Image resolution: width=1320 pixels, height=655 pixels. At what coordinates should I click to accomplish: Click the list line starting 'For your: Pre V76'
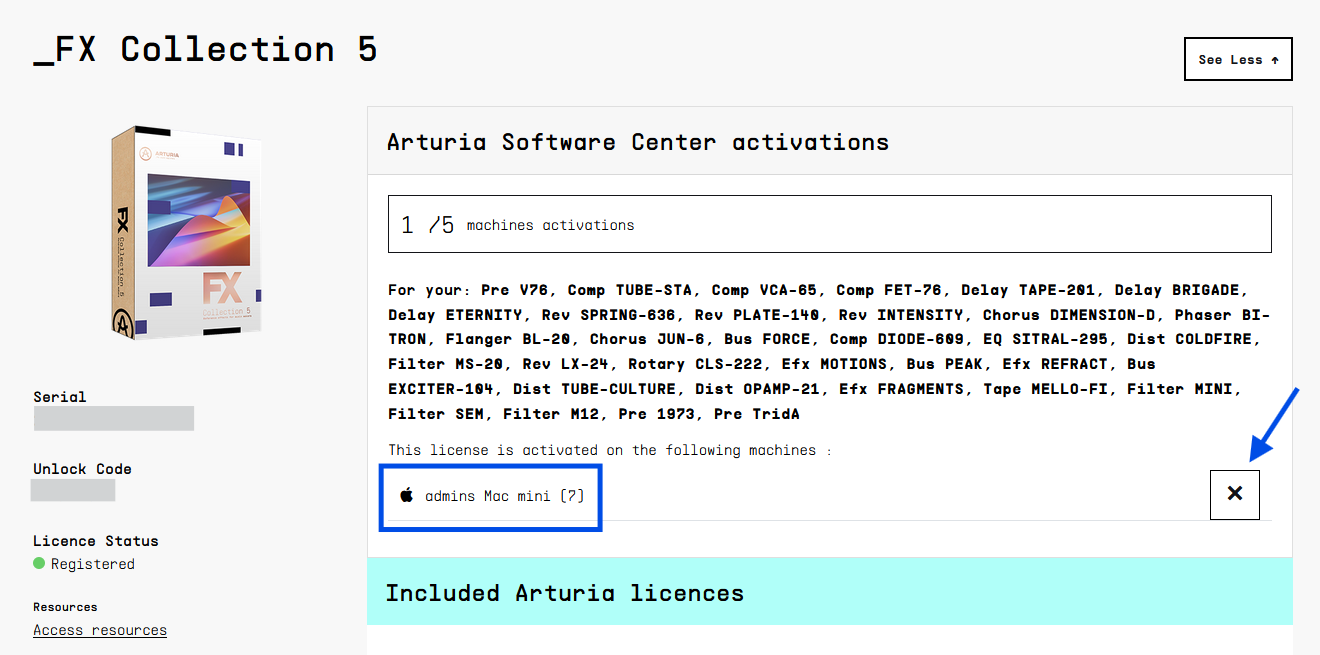tap(819, 290)
